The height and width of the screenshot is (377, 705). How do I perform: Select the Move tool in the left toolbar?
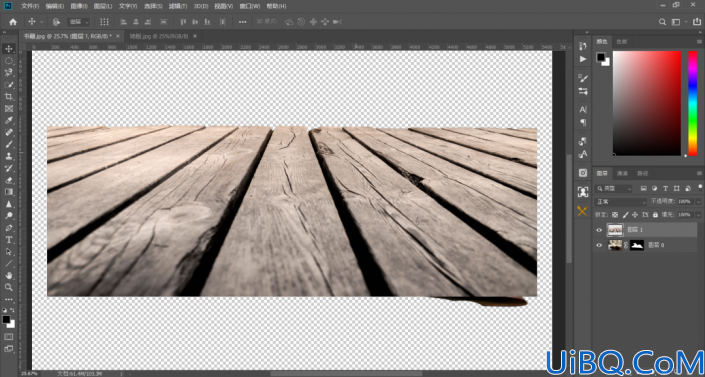coord(9,49)
